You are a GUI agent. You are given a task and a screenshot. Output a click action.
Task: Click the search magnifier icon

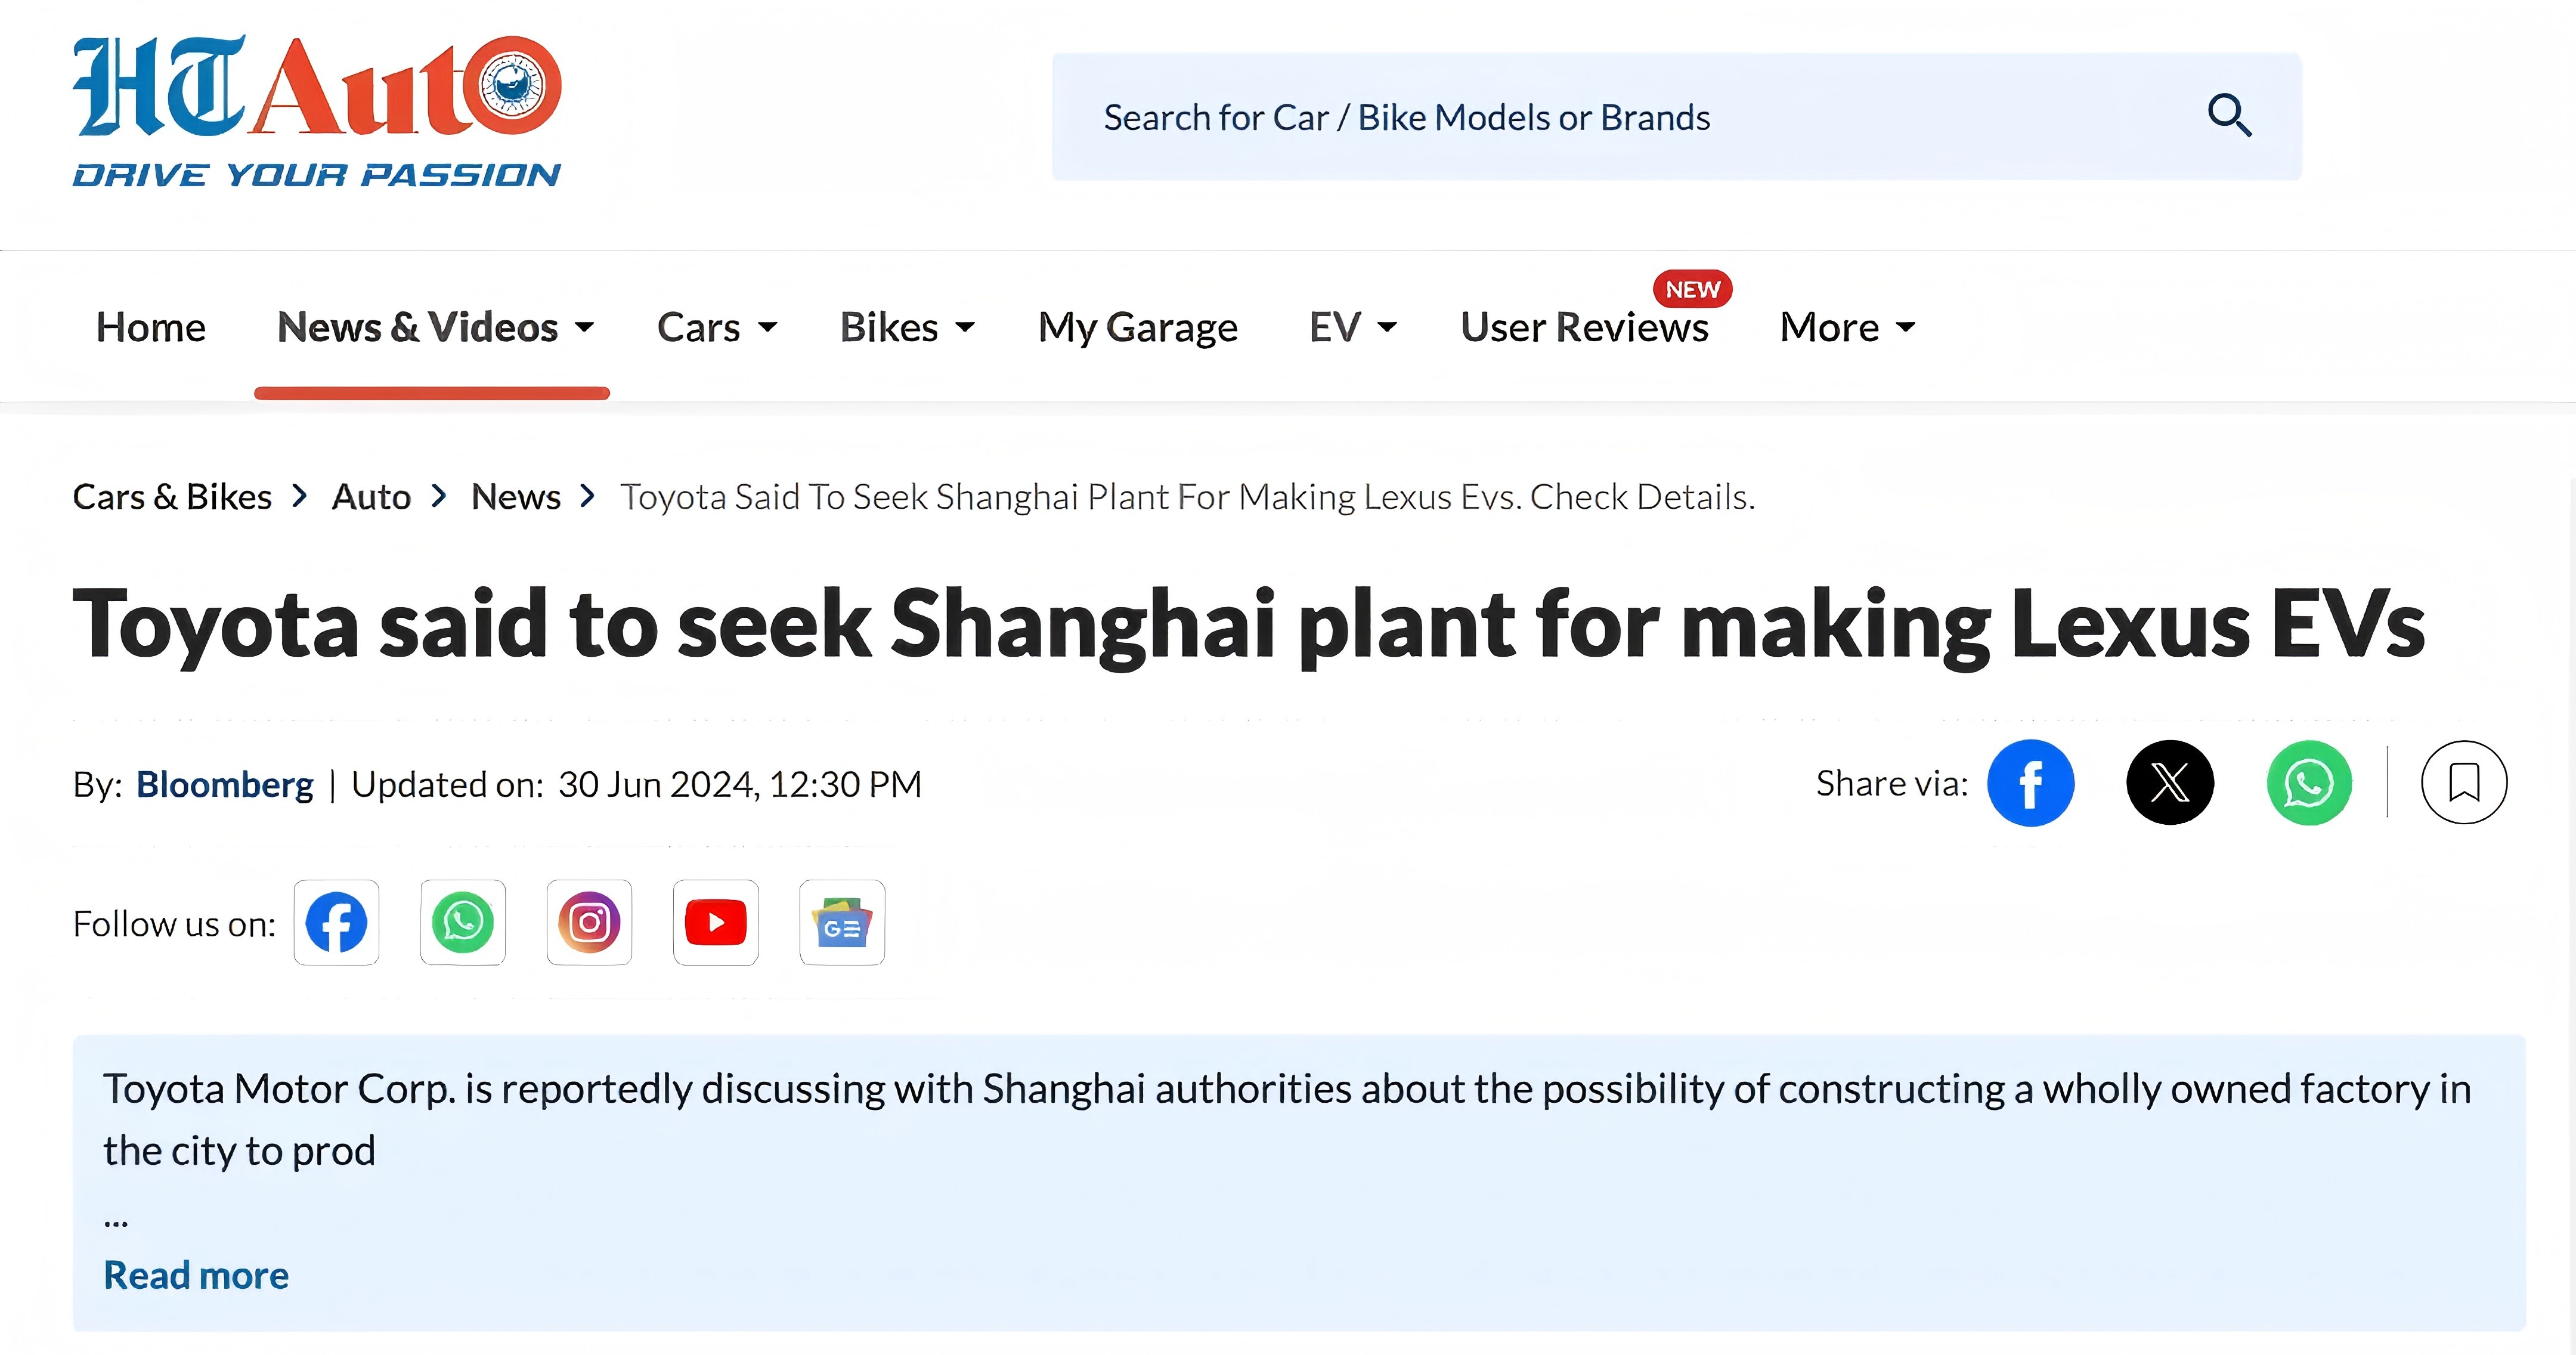point(2229,116)
